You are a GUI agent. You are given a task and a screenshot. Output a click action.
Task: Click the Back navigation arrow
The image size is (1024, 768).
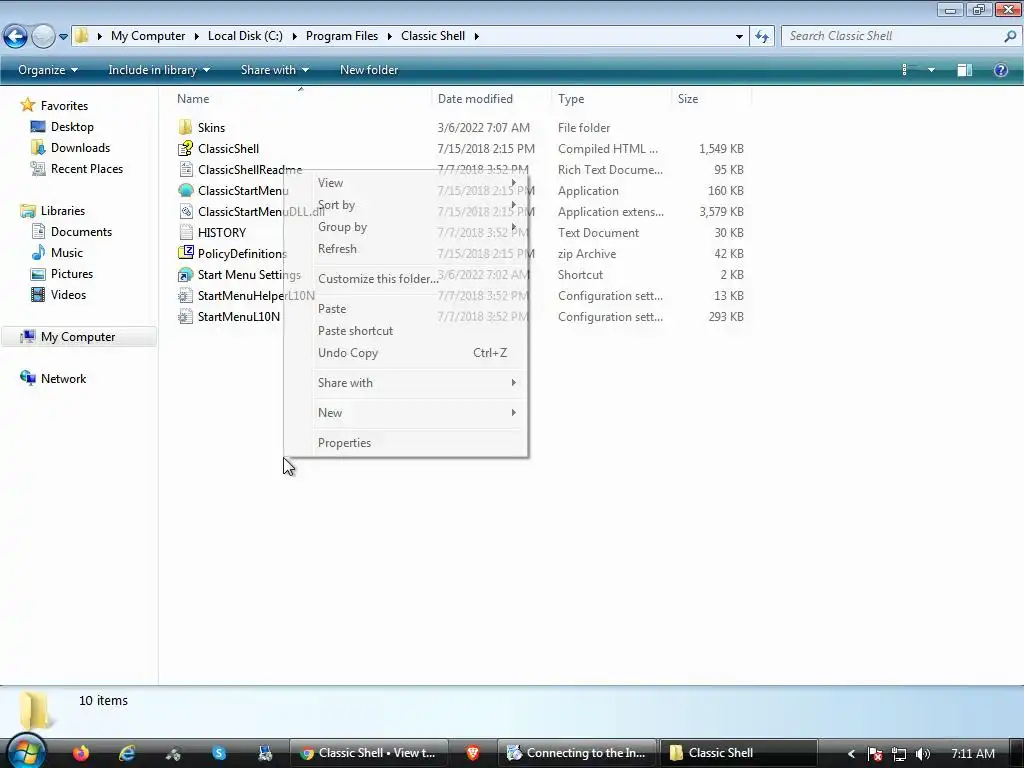tap(15, 36)
